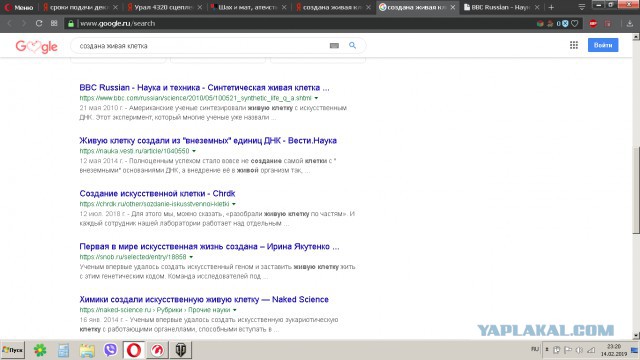
Task: Go forward with the forward arrow
Action: coord(24,24)
